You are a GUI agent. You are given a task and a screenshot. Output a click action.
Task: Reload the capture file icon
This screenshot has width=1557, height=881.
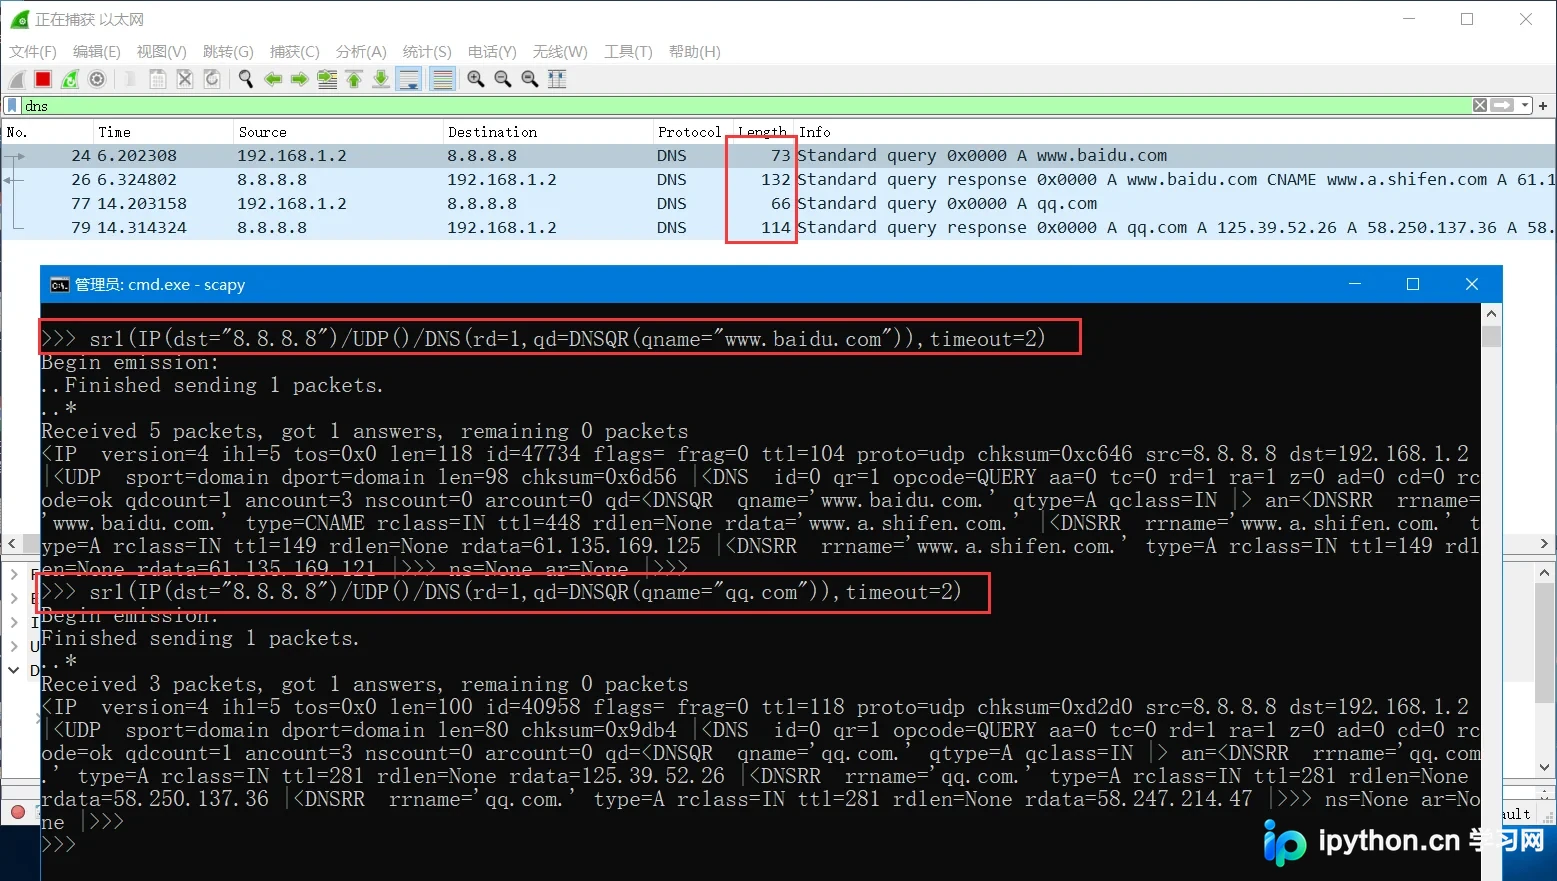pyautogui.click(x=212, y=79)
